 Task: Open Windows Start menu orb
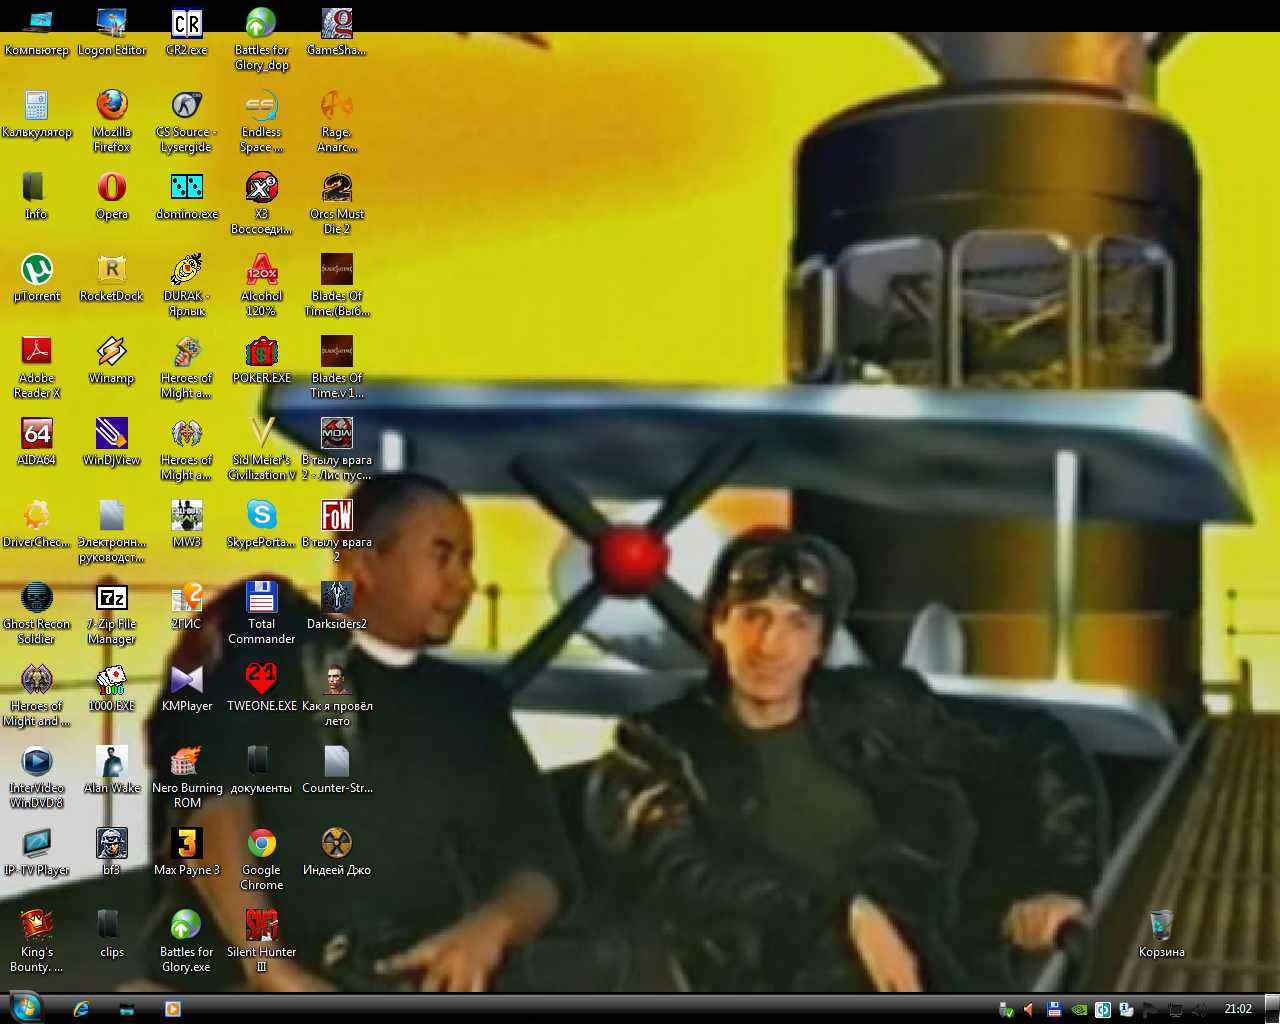point(25,1007)
